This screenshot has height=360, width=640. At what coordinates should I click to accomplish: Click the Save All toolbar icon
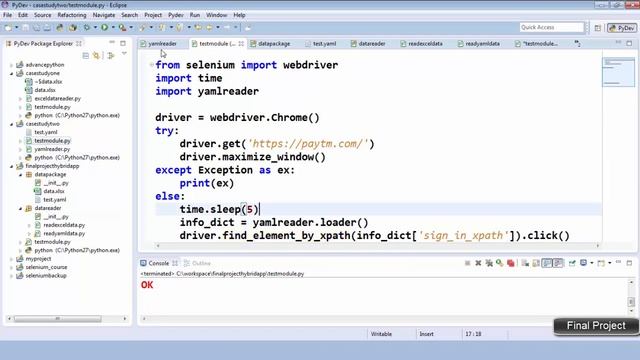pyautogui.click(x=36, y=27)
